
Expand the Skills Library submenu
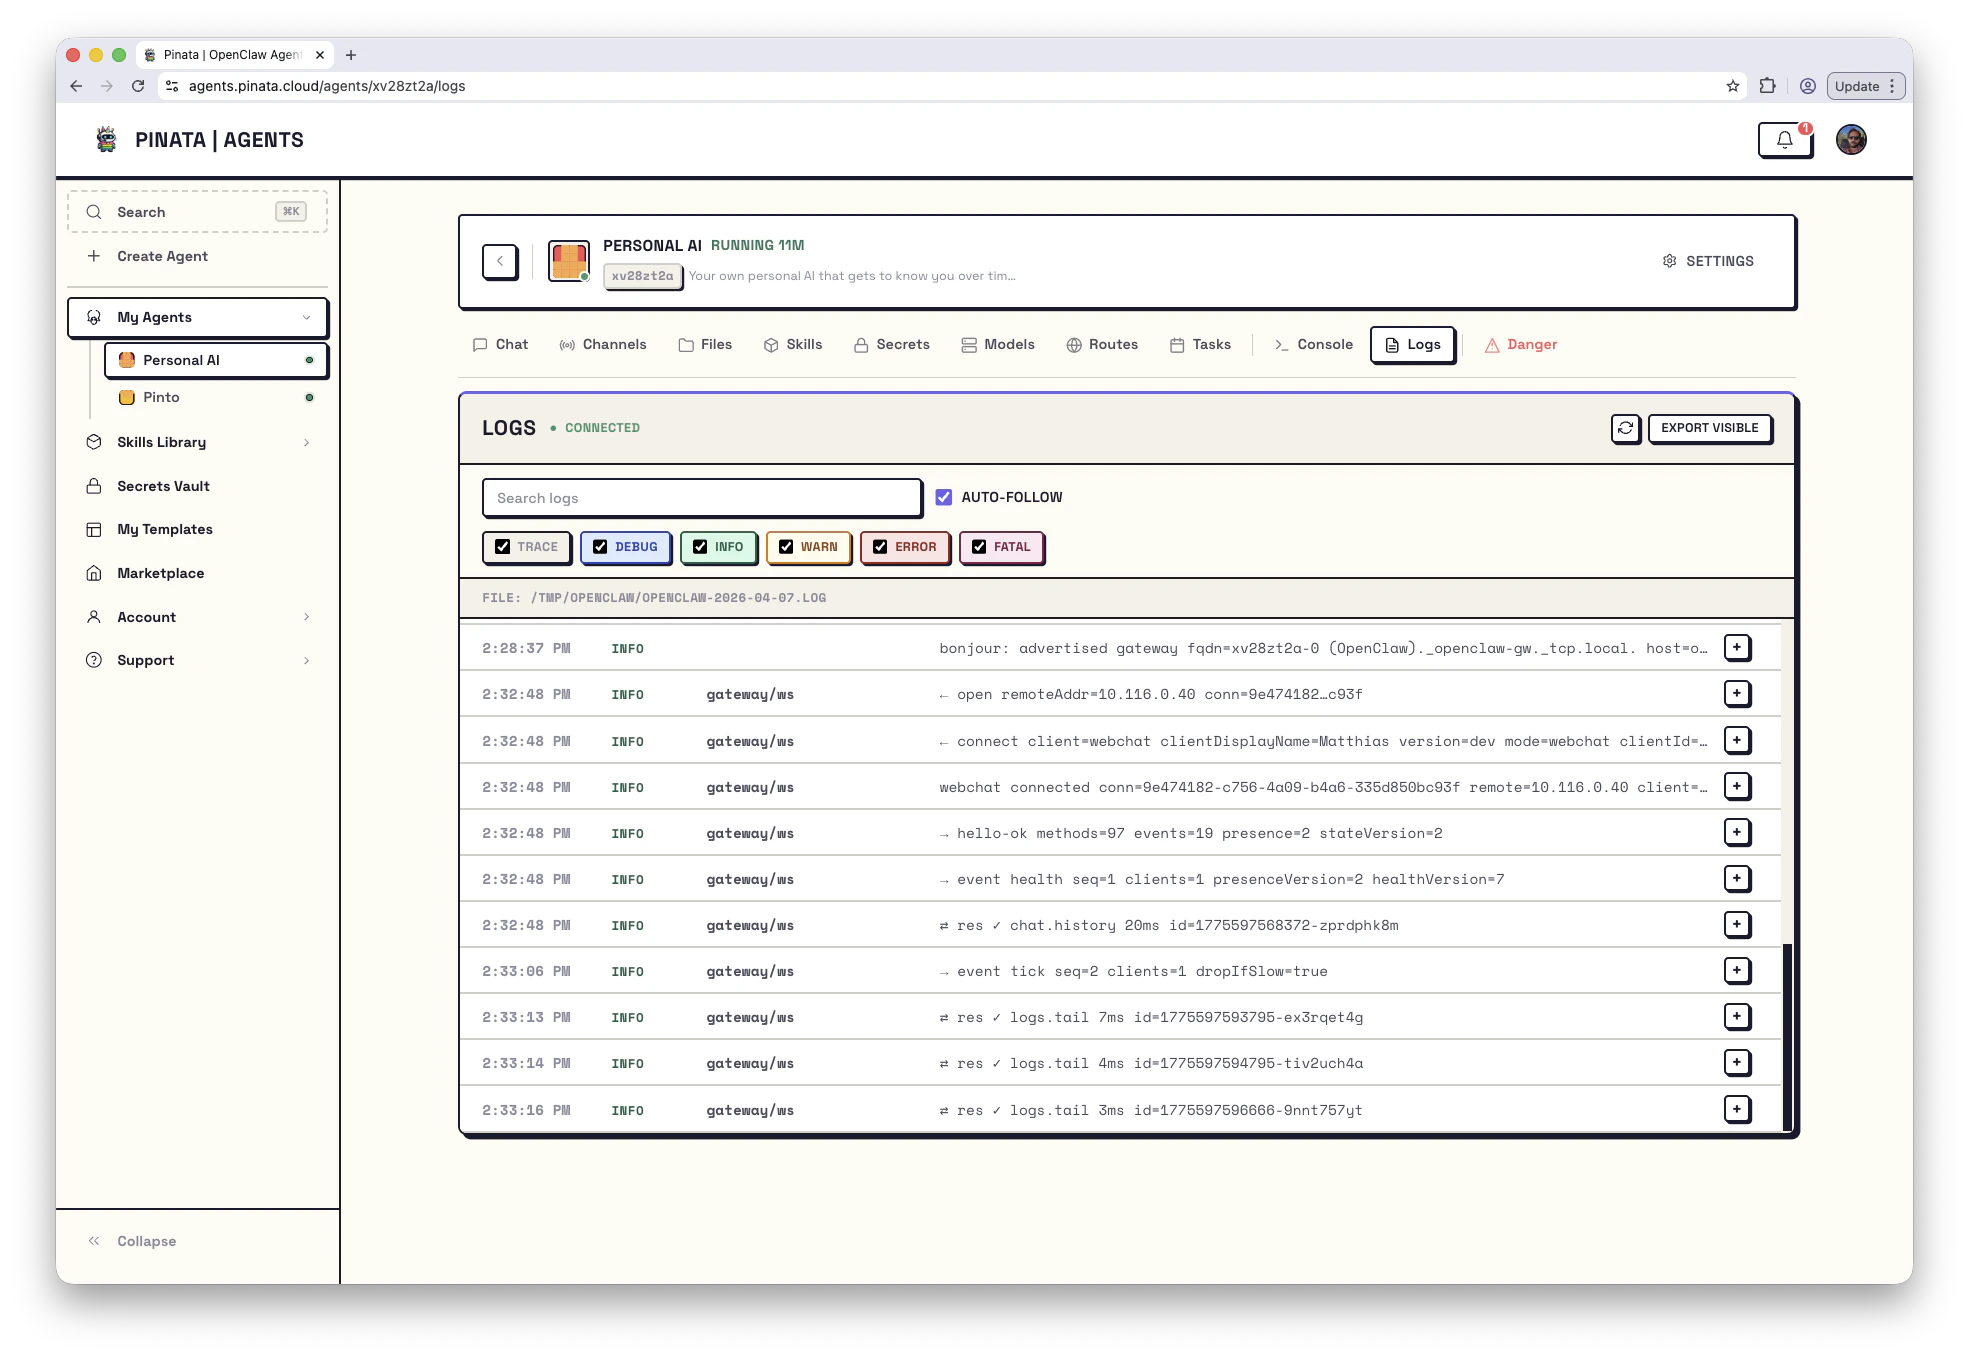(306, 442)
